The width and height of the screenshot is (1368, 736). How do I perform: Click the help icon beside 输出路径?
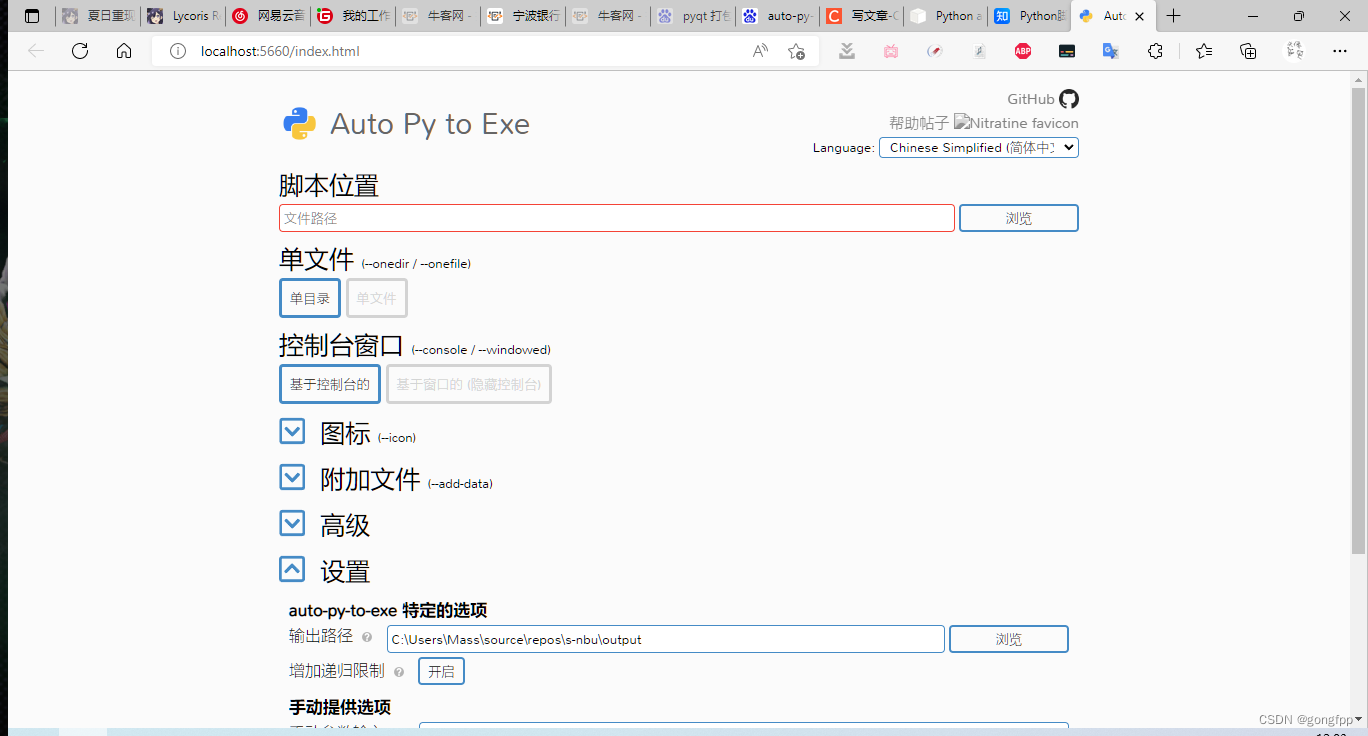(367, 637)
